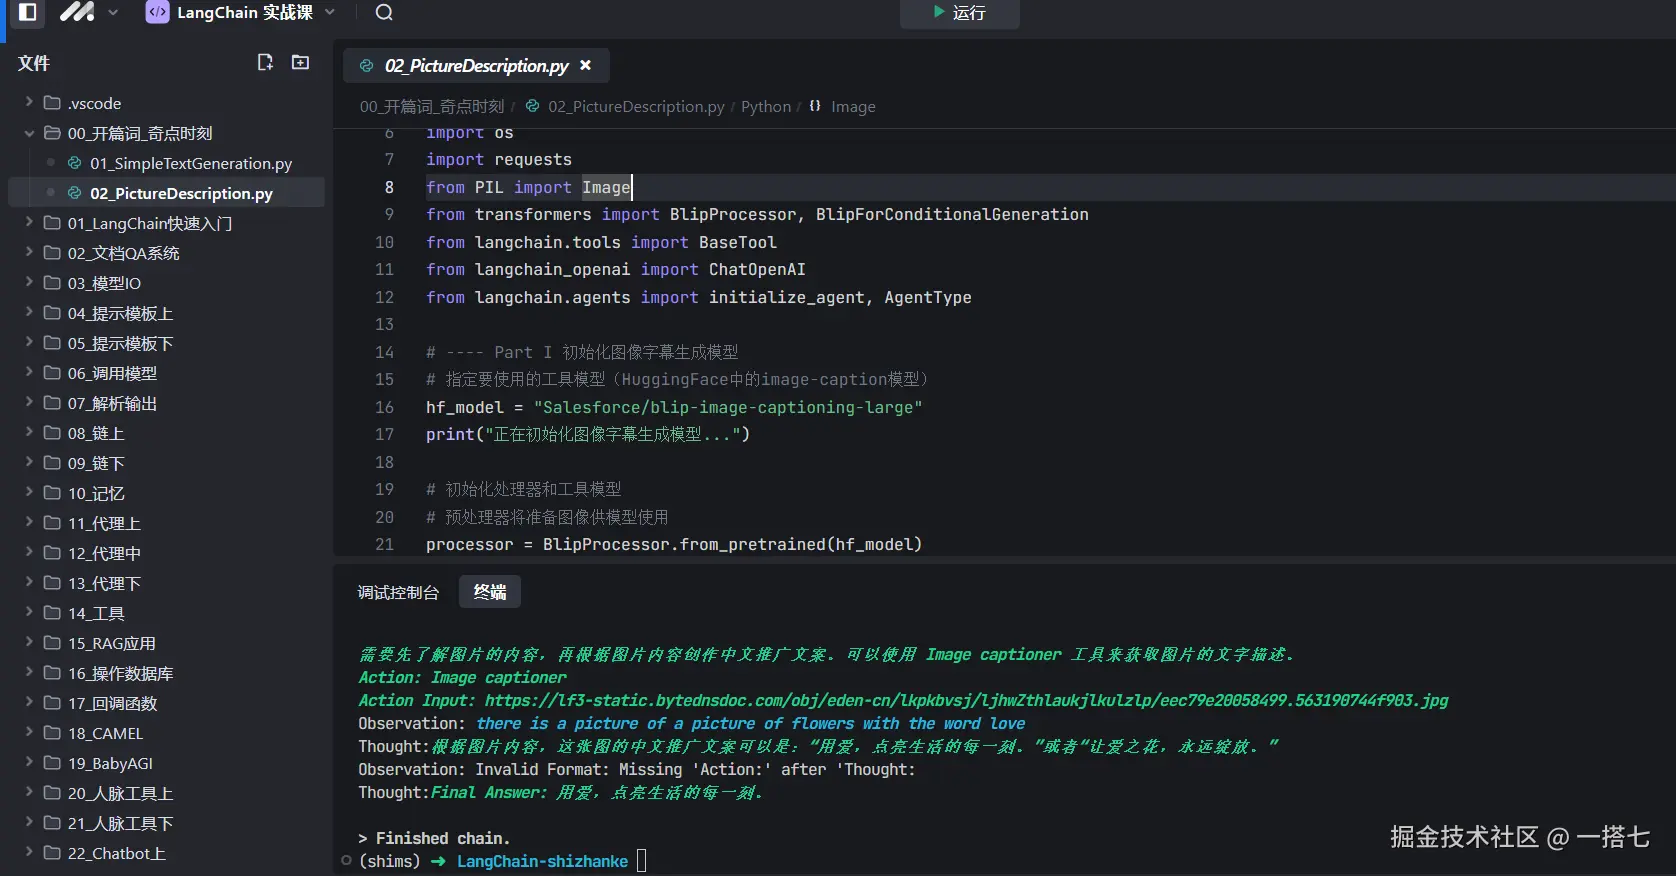The width and height of the screenshot is (1676, 876).
Task: Toggle the sidebar panel icon
Action: coord(28,12)
